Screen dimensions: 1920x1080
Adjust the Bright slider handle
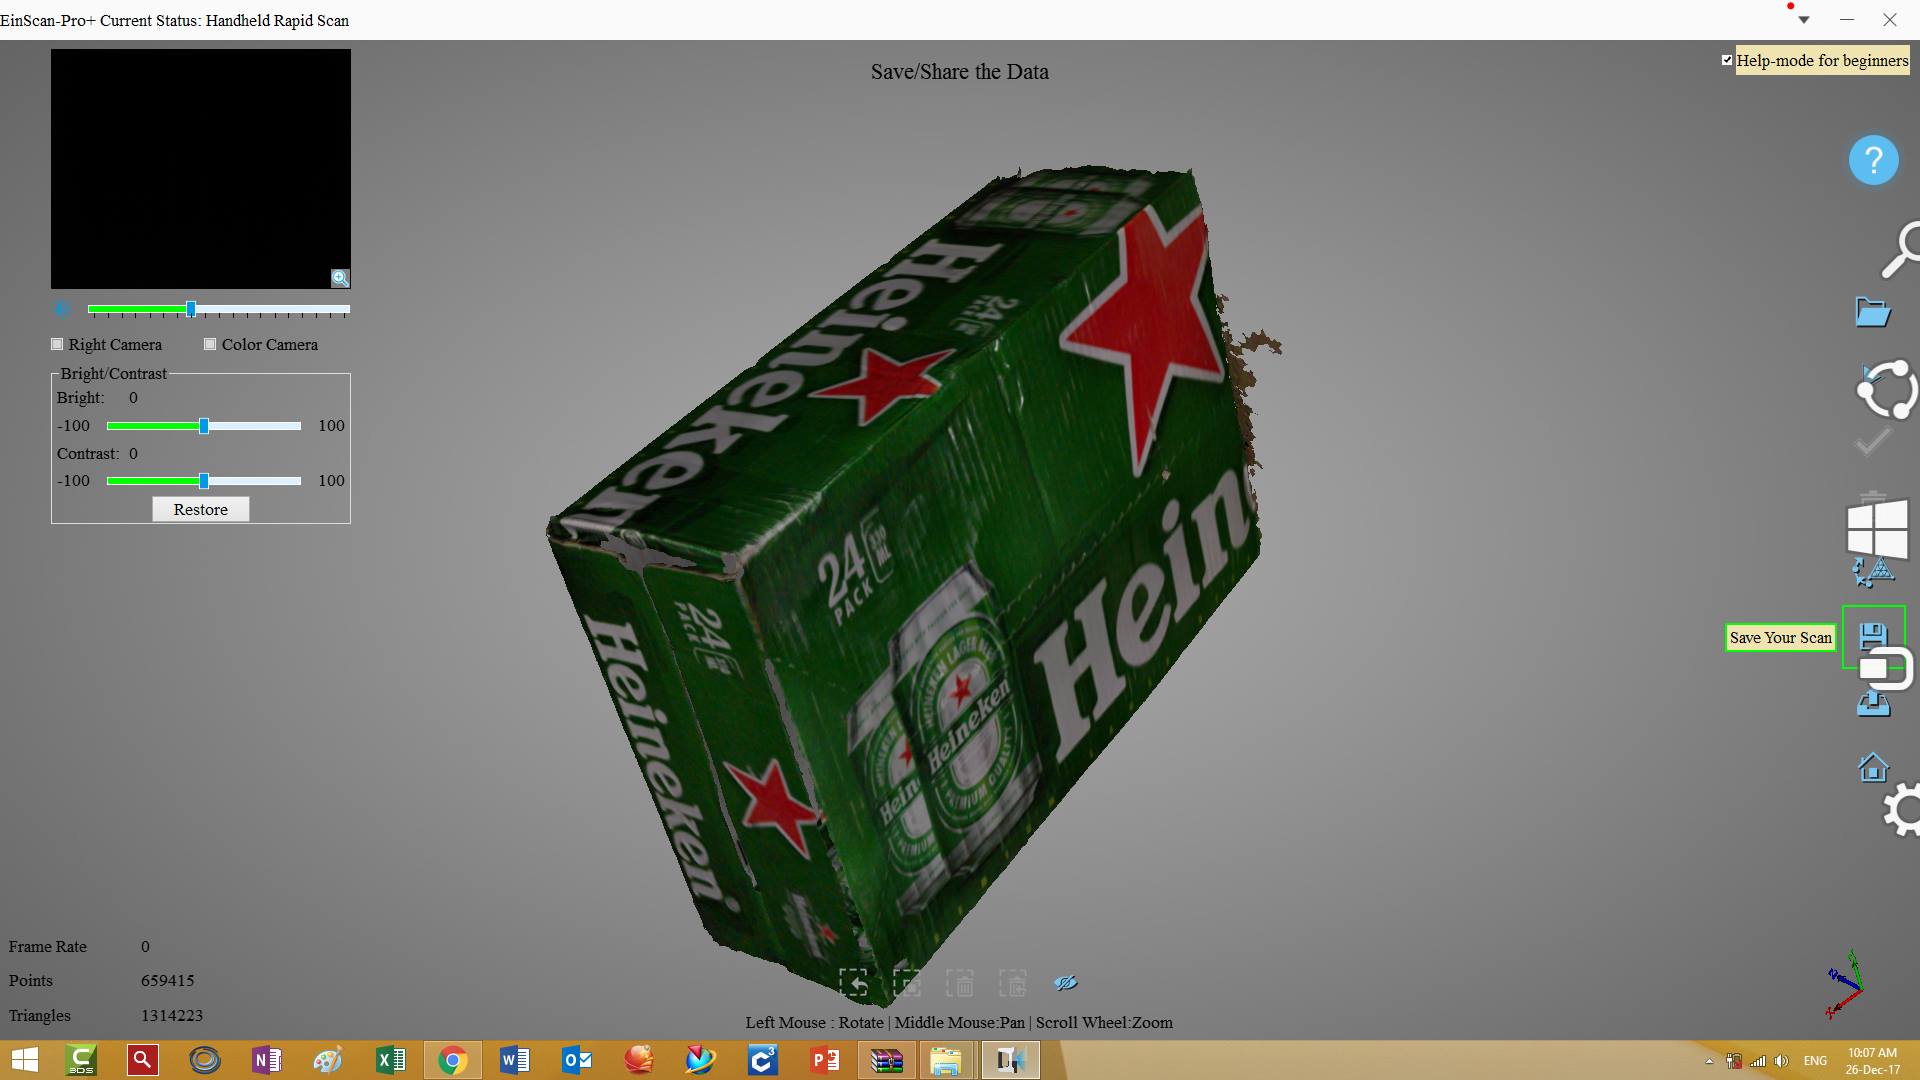point(204,426)
